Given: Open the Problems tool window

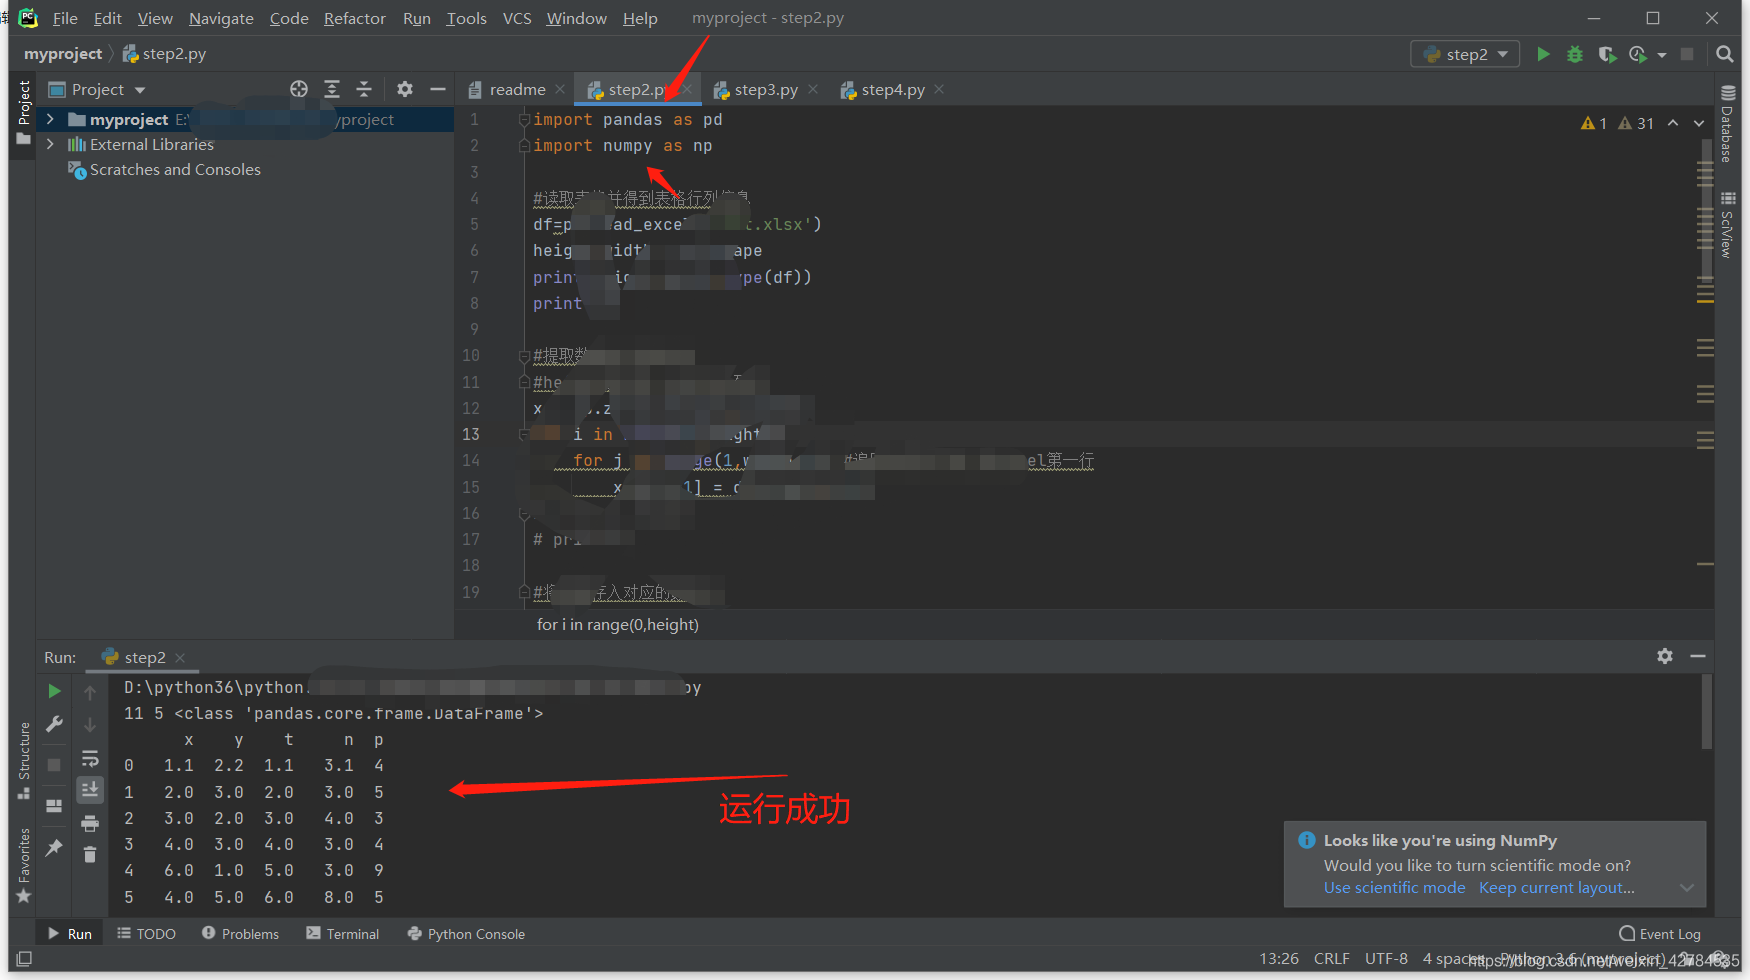Looking at the screenshot, I should point(240,934).
